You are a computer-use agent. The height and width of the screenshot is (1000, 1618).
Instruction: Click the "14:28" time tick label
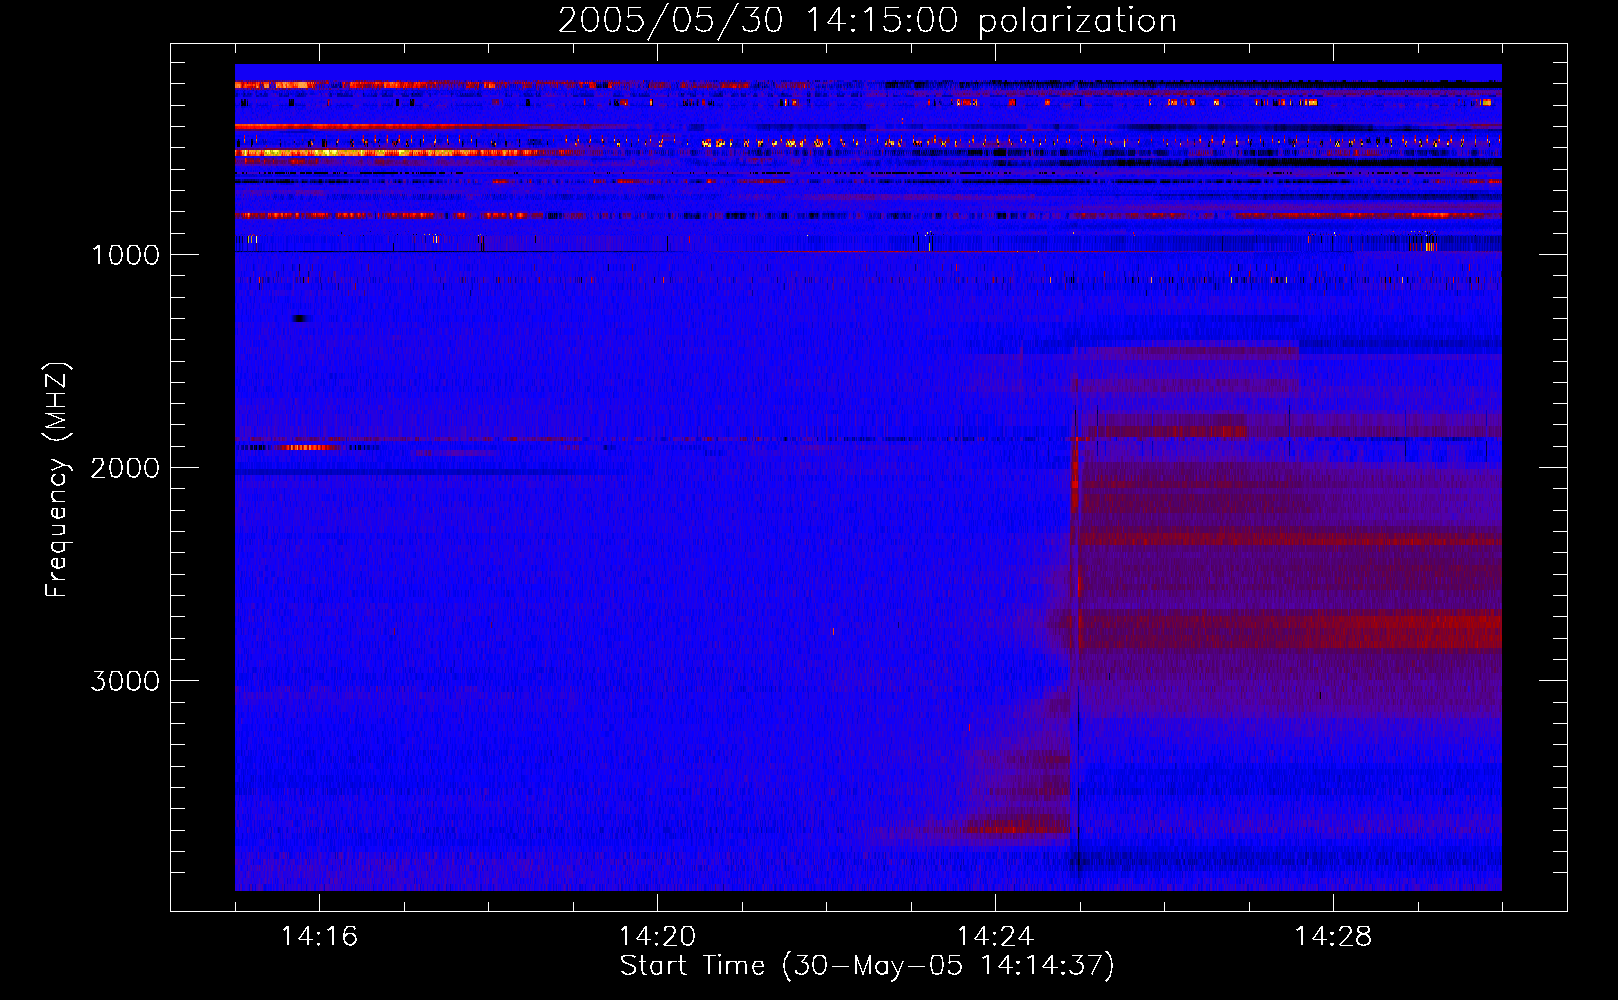tap(1333, 936)
